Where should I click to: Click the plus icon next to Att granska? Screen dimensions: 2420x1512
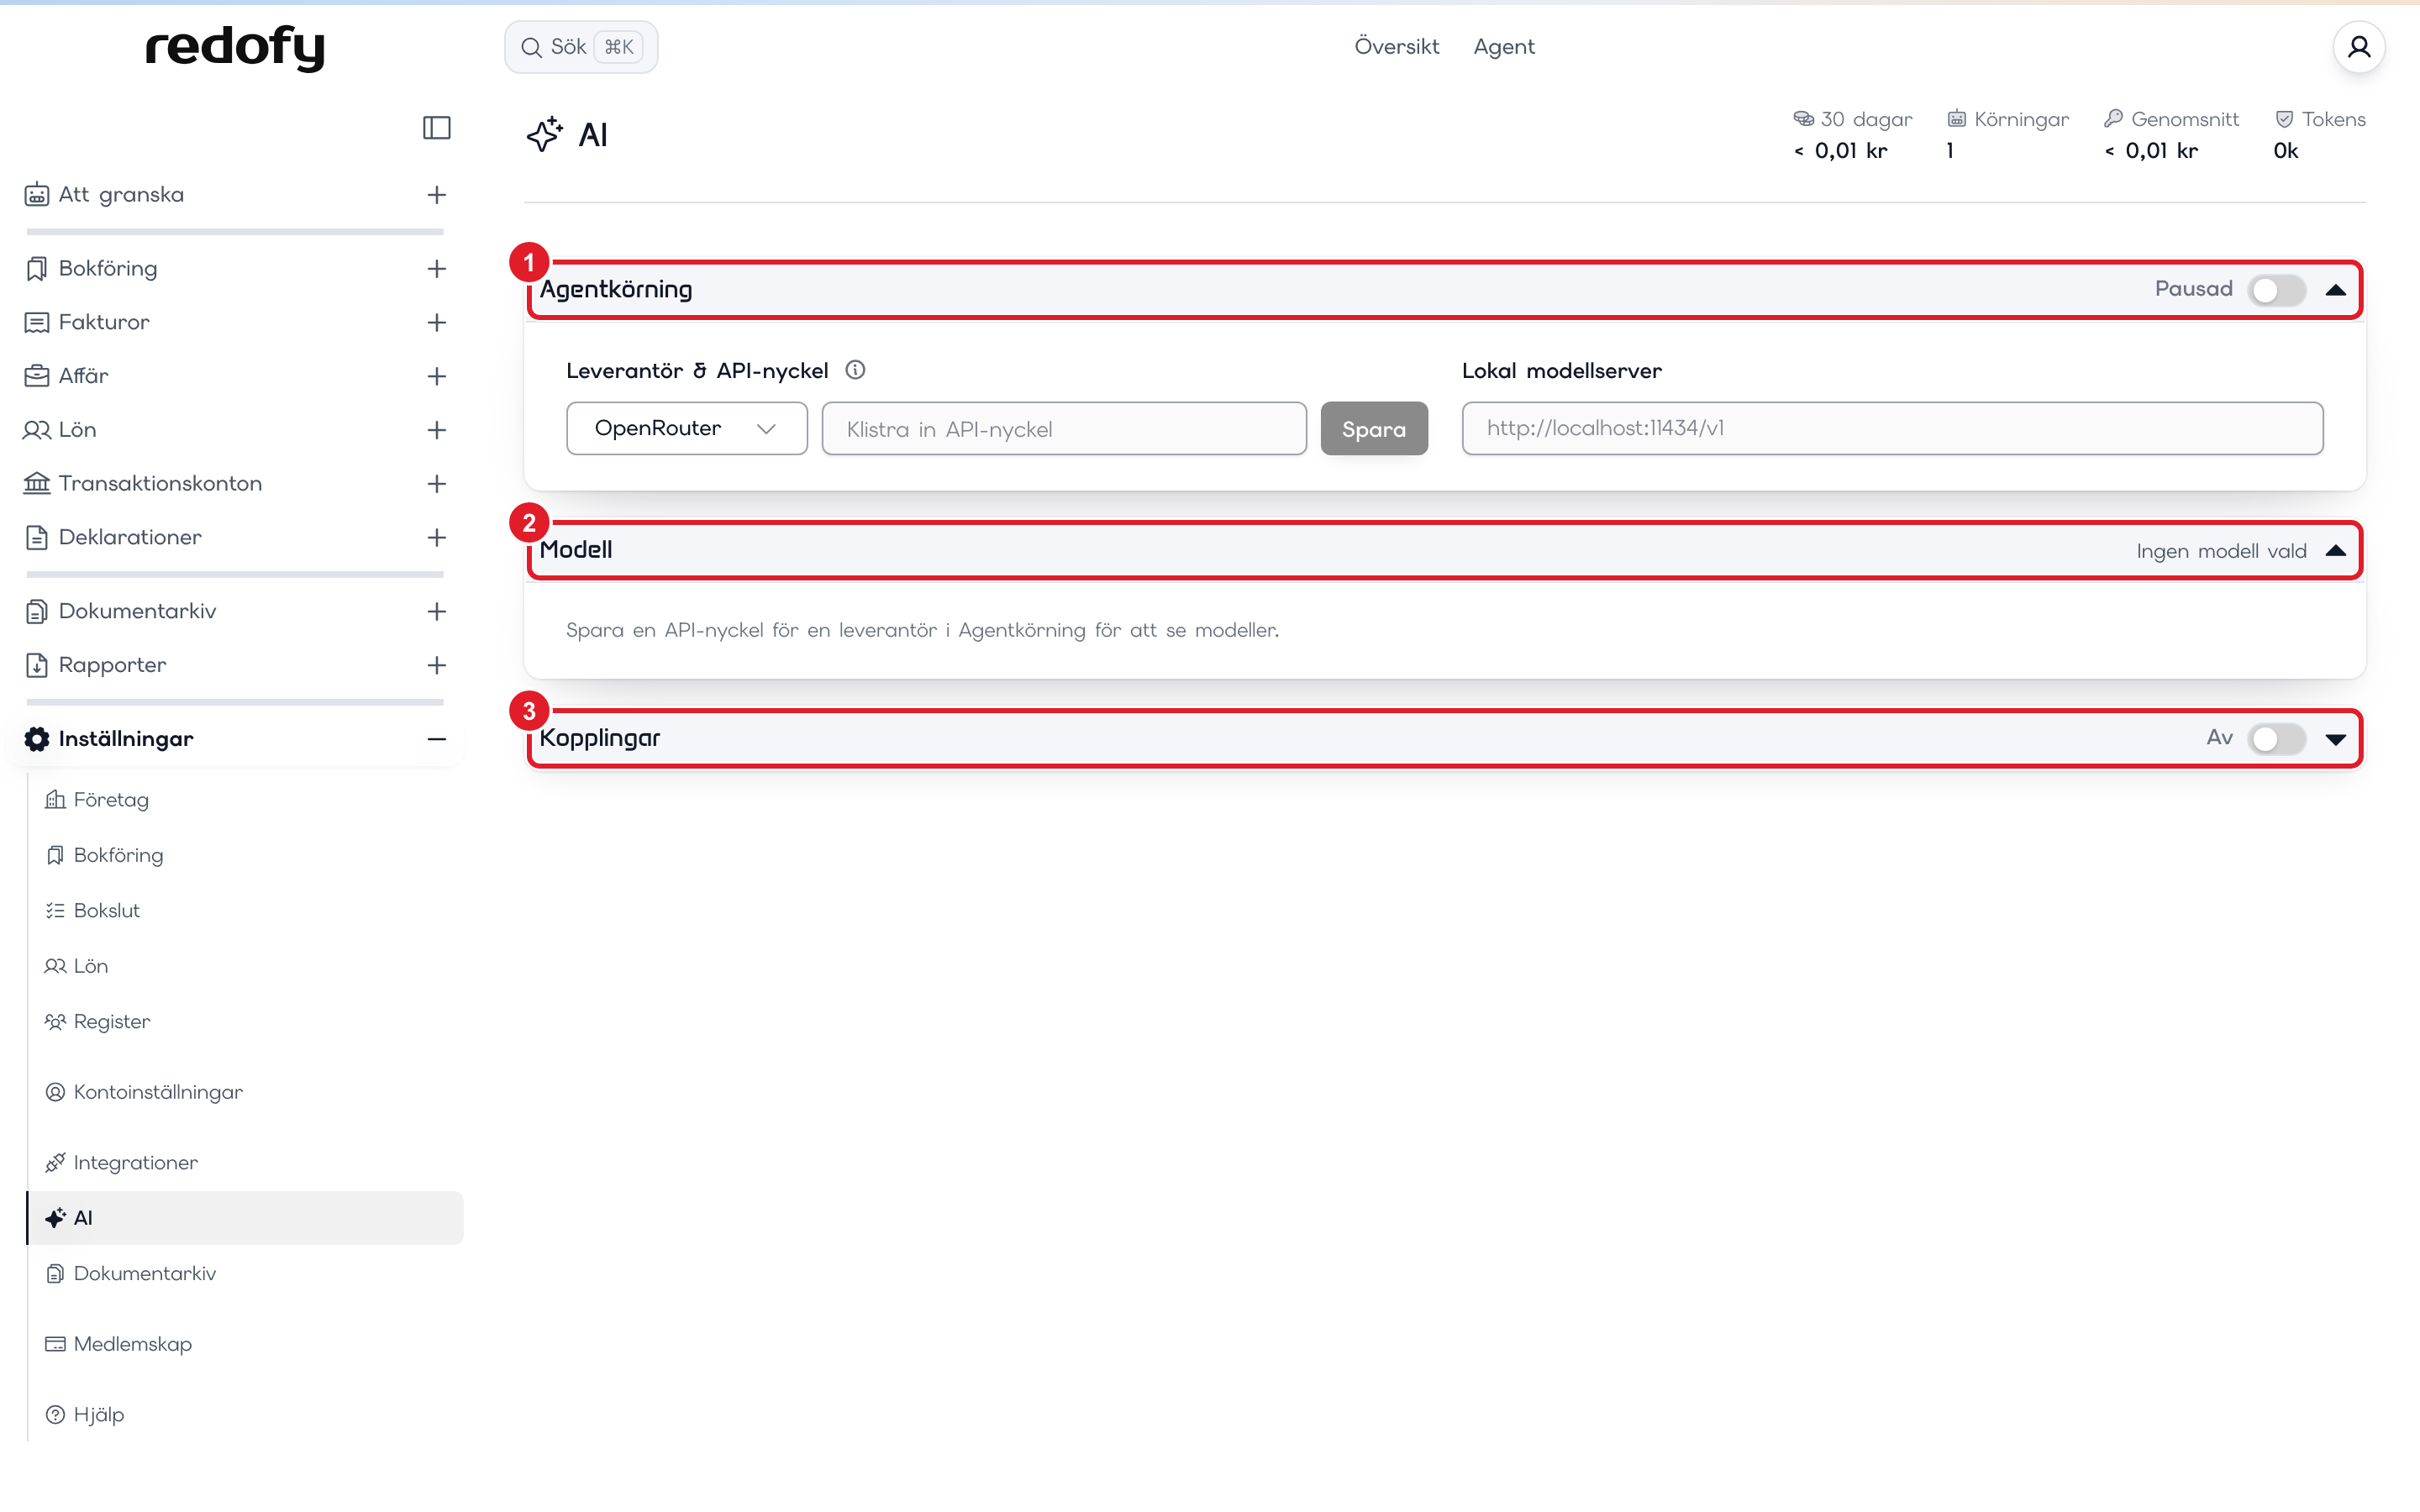[x=437, y=195]
